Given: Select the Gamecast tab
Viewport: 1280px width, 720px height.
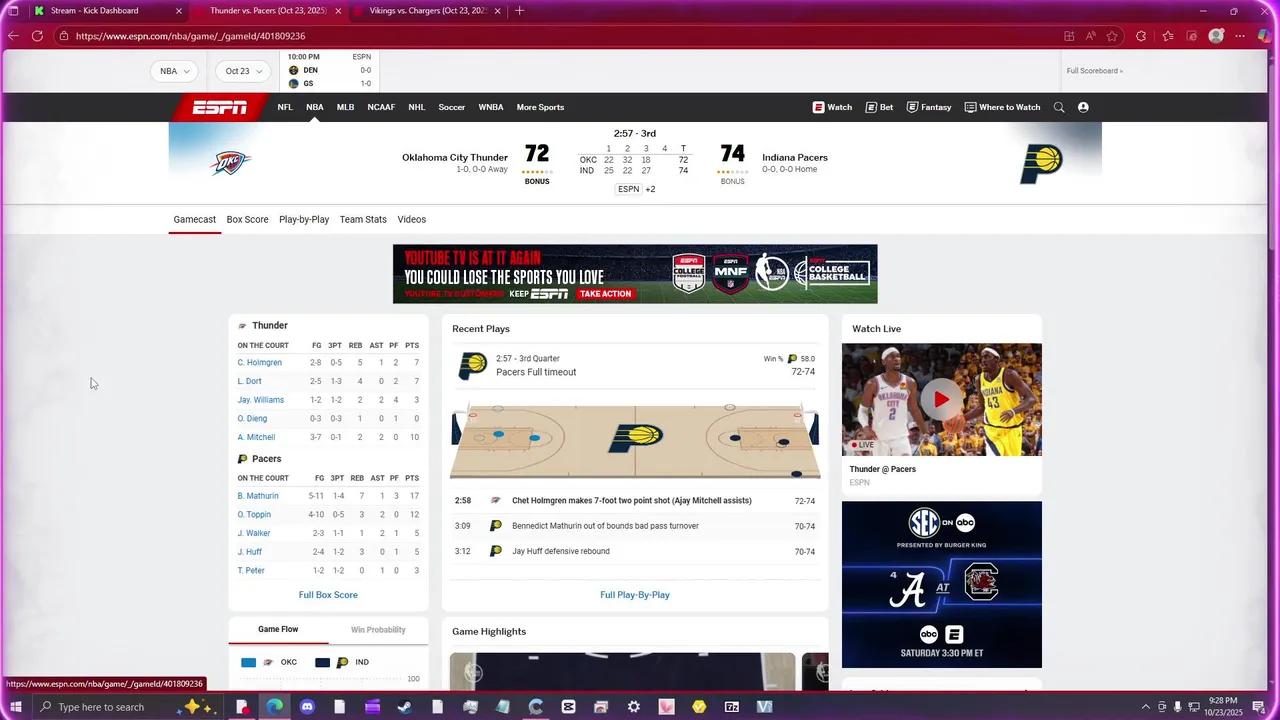Looking at the screenshot, I should tap(194, 219).
